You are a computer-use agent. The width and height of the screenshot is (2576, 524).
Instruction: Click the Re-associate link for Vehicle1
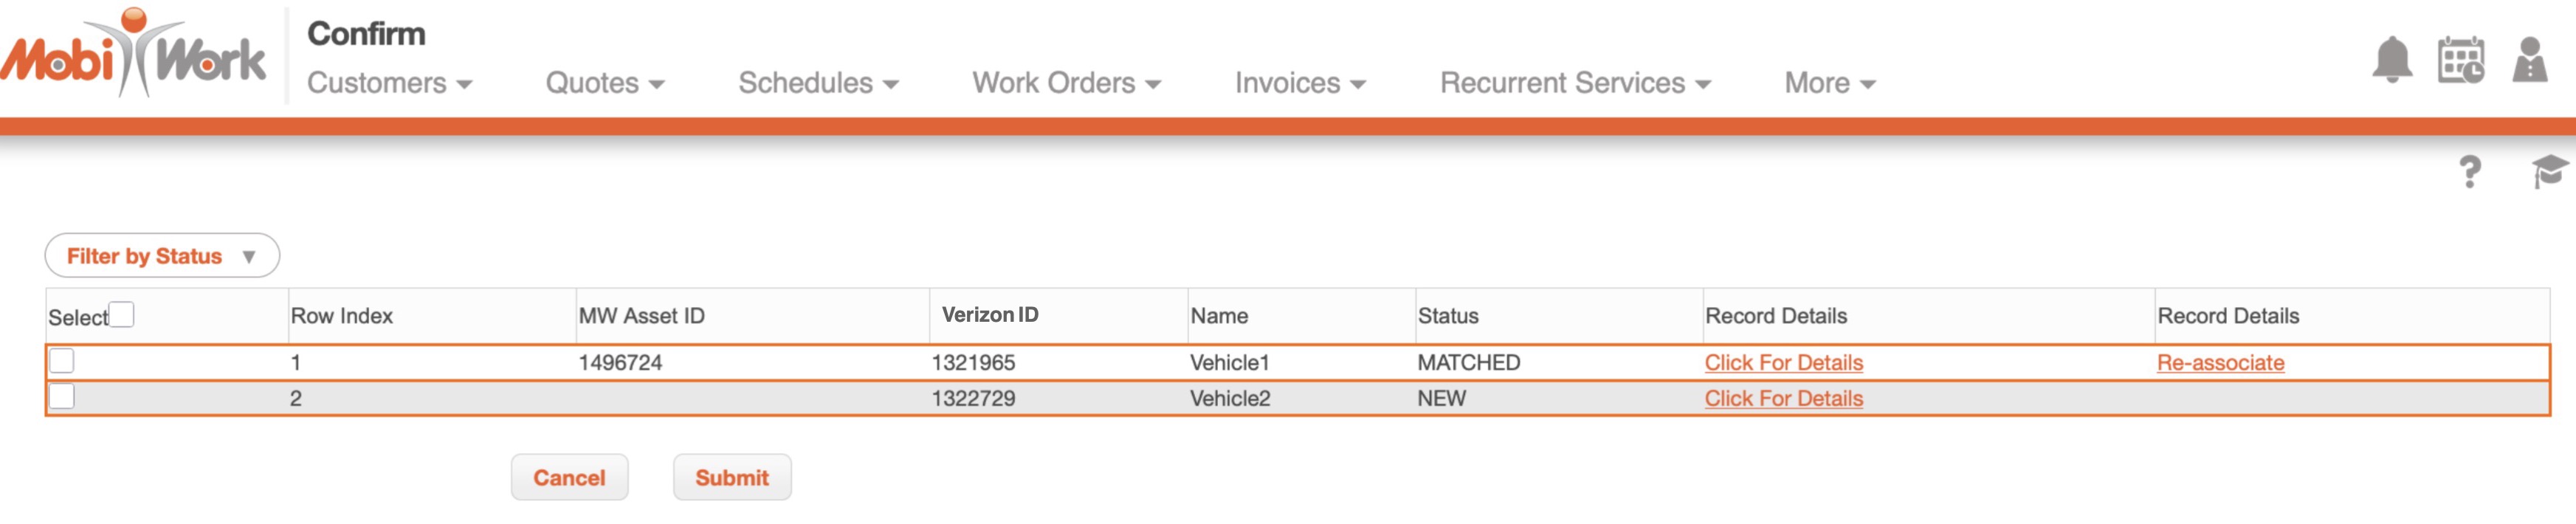[x=2220, y=362]
